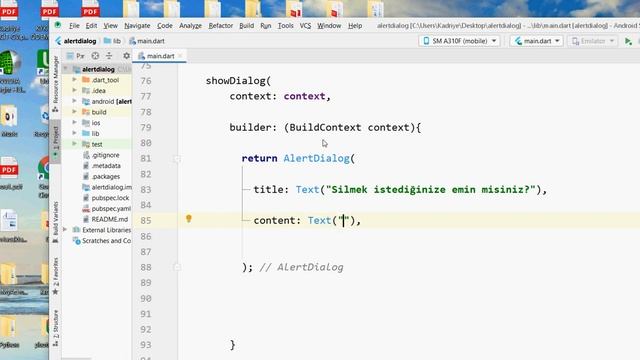Click the .dart_tool folder icon
The image size is (640, 360).
coord(86,80)
